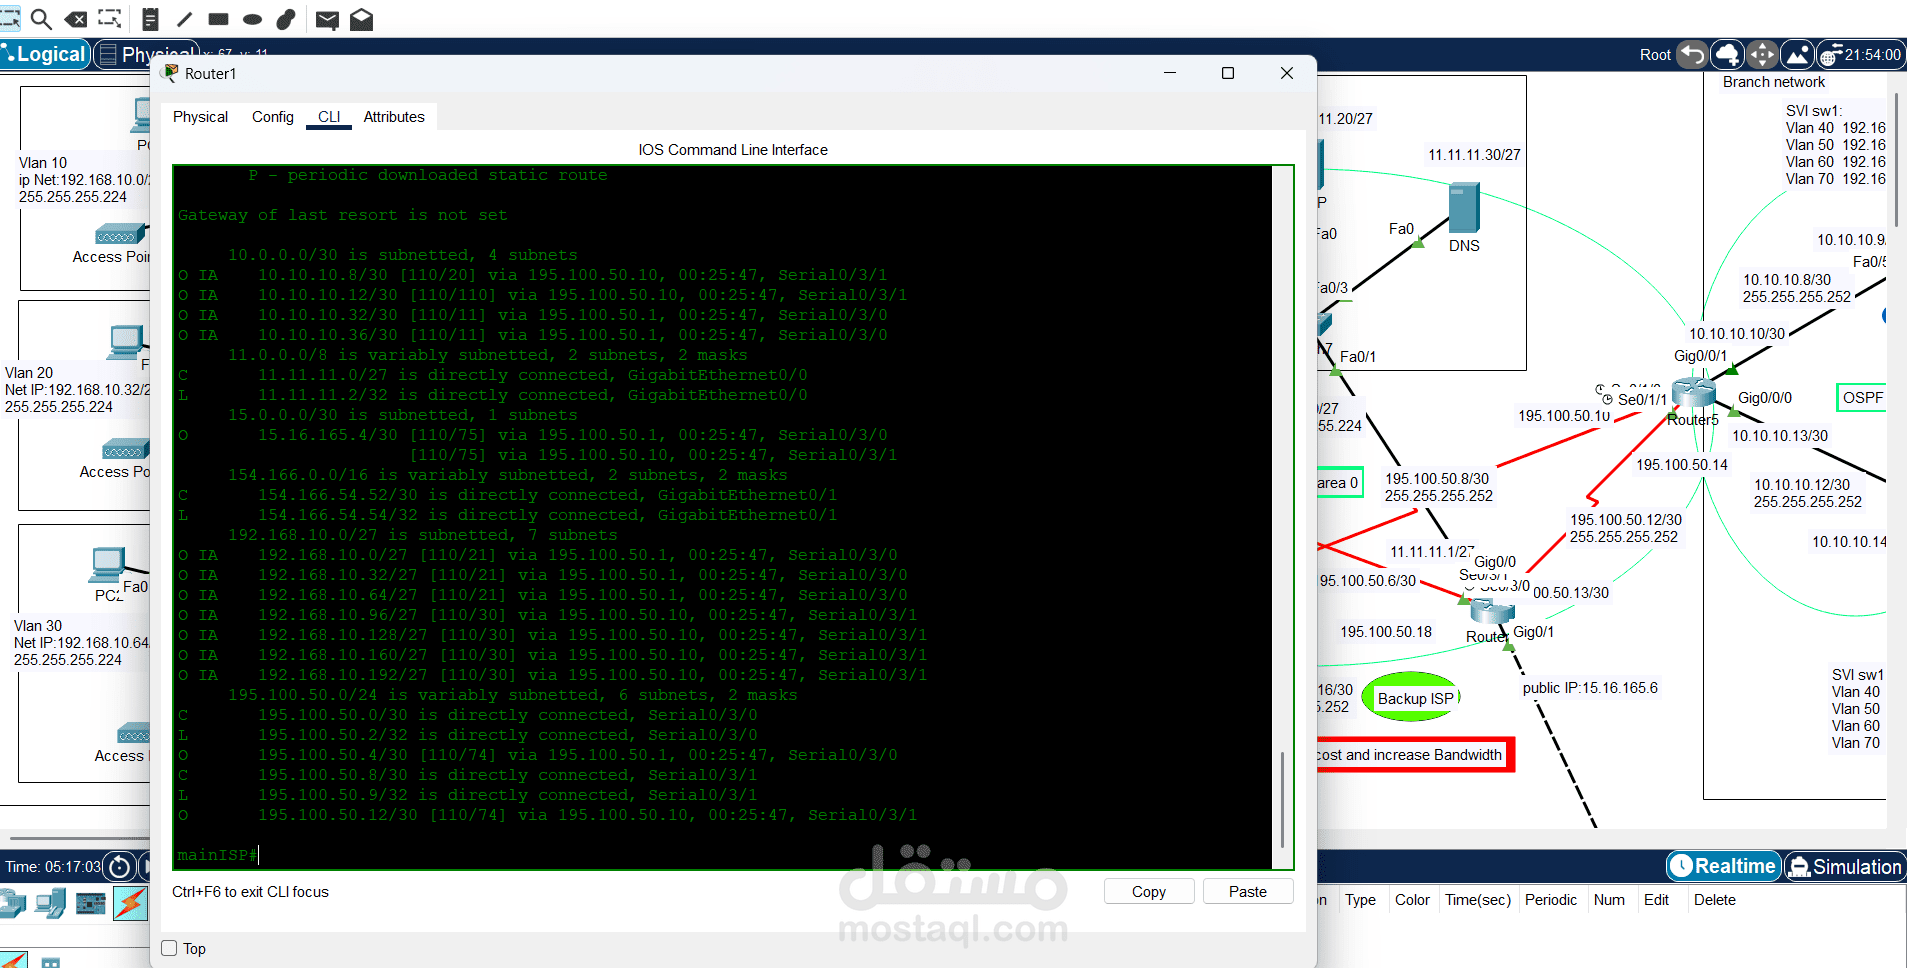Click the '11.11.11.30/27' label above DNS
This screenshot has width=1907, height=968.
(1474, 154)
